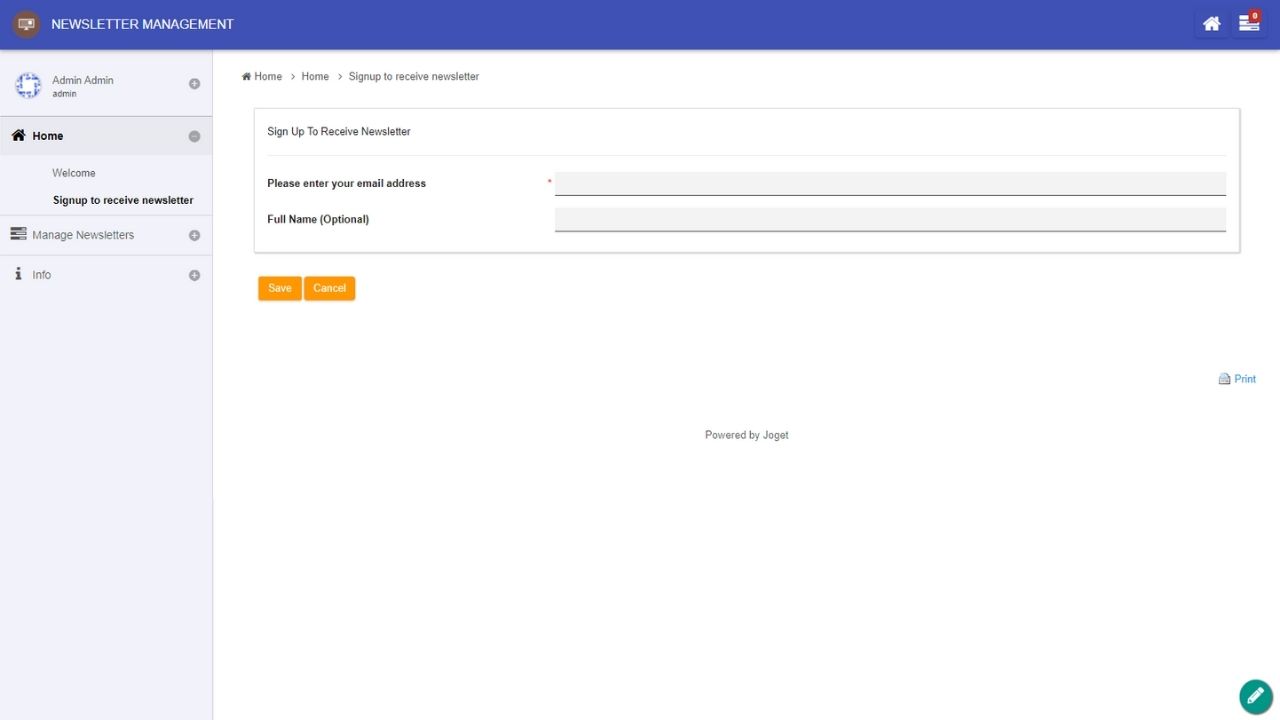Click the Powered by Joget text
Screen dimensions: 1280x720
[x=747, y=435]
